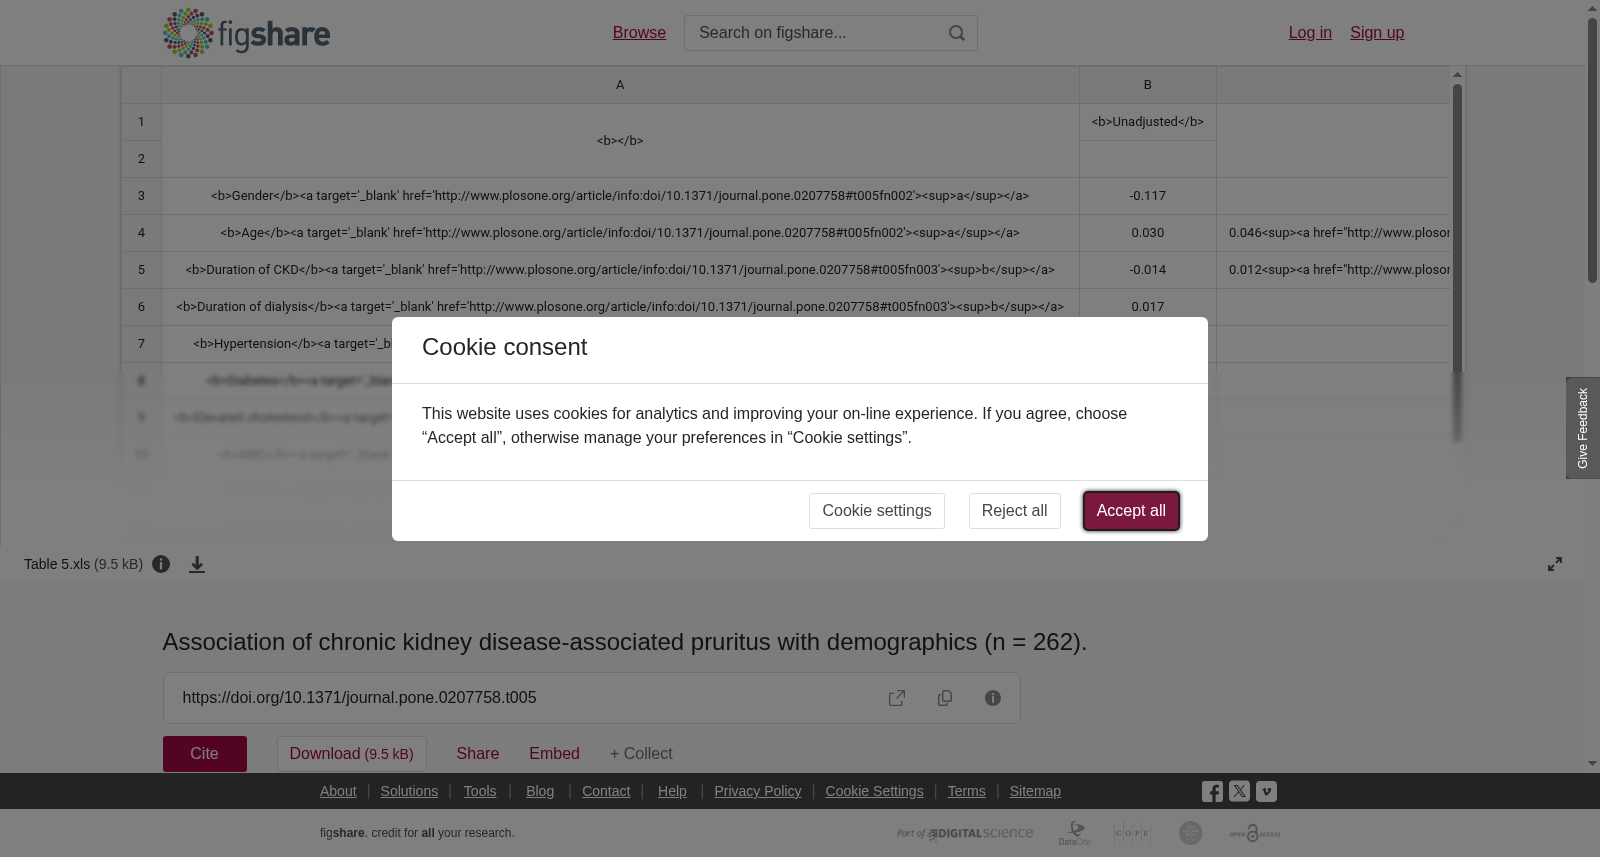Click the Log in link
The image size is (1600, 857).
pyautogui.click(x=1310, y=33)
